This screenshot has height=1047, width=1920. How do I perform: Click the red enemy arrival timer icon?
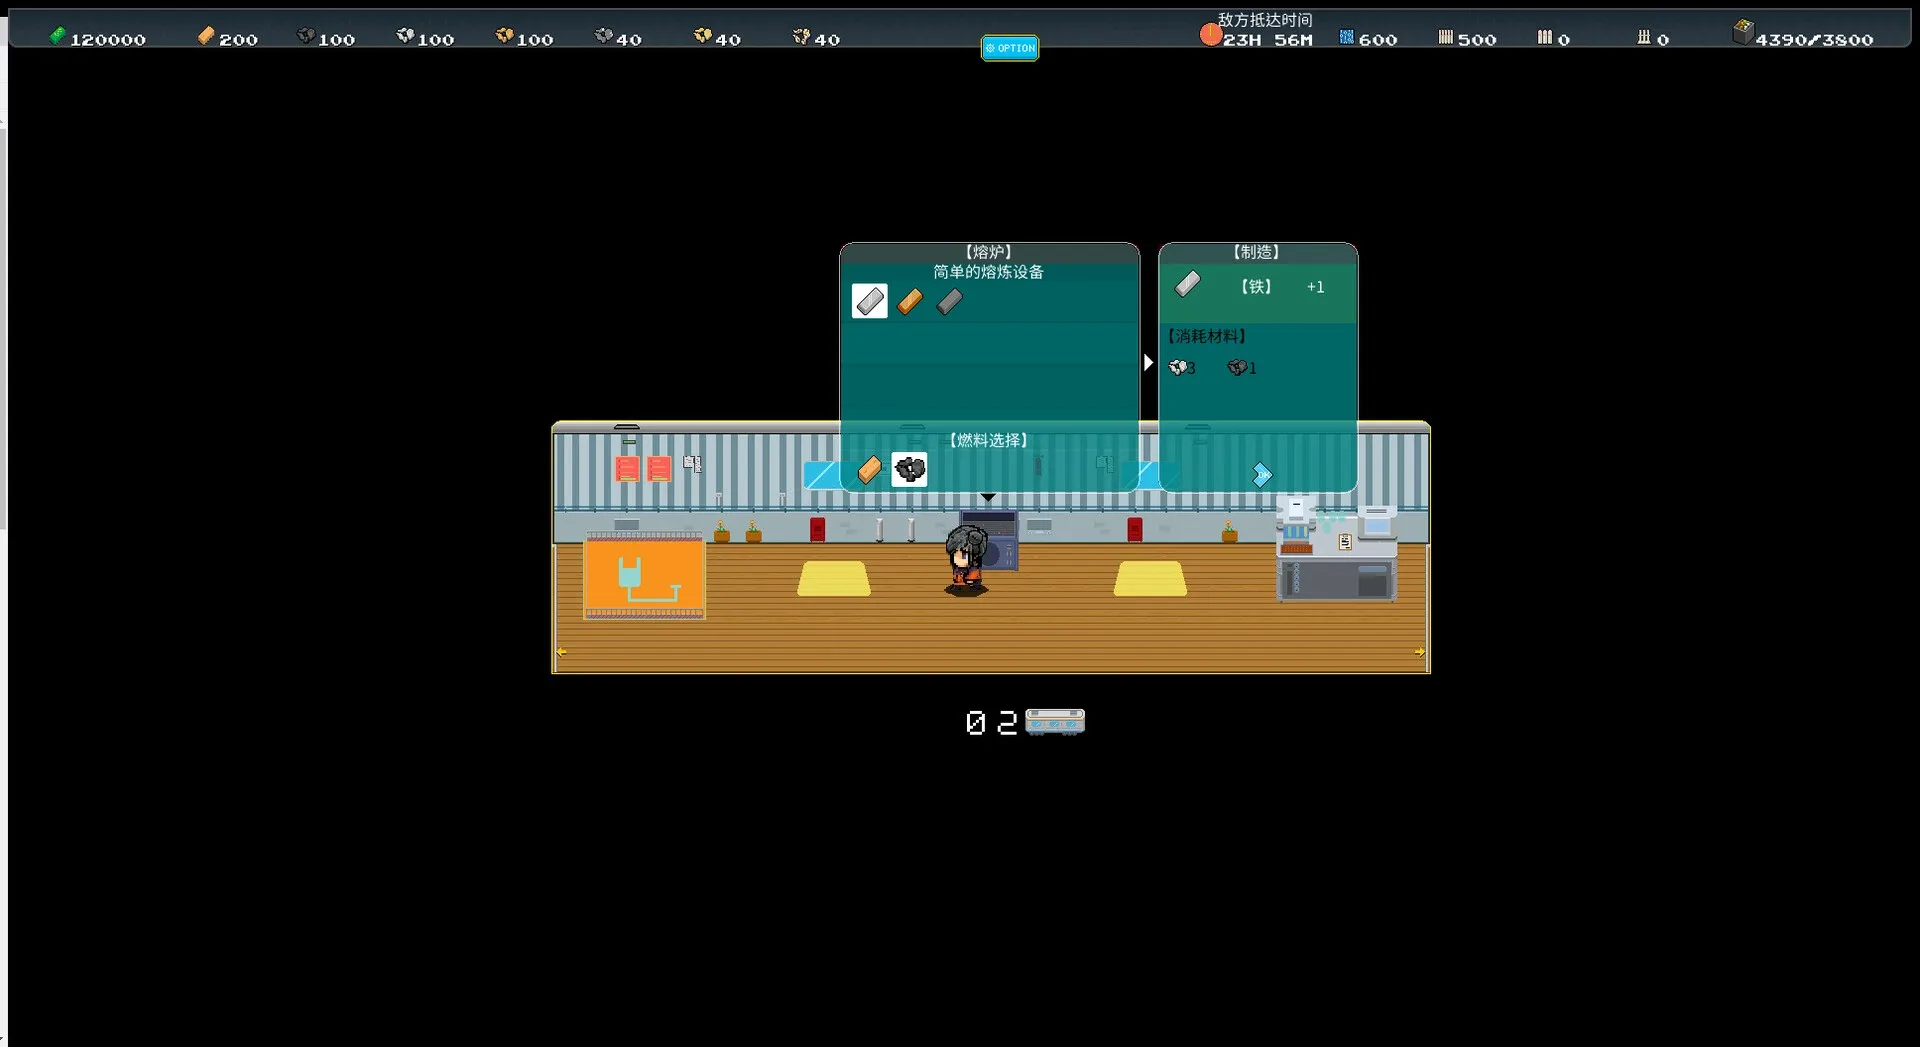pyautogui.click(x=1210, y=36)
